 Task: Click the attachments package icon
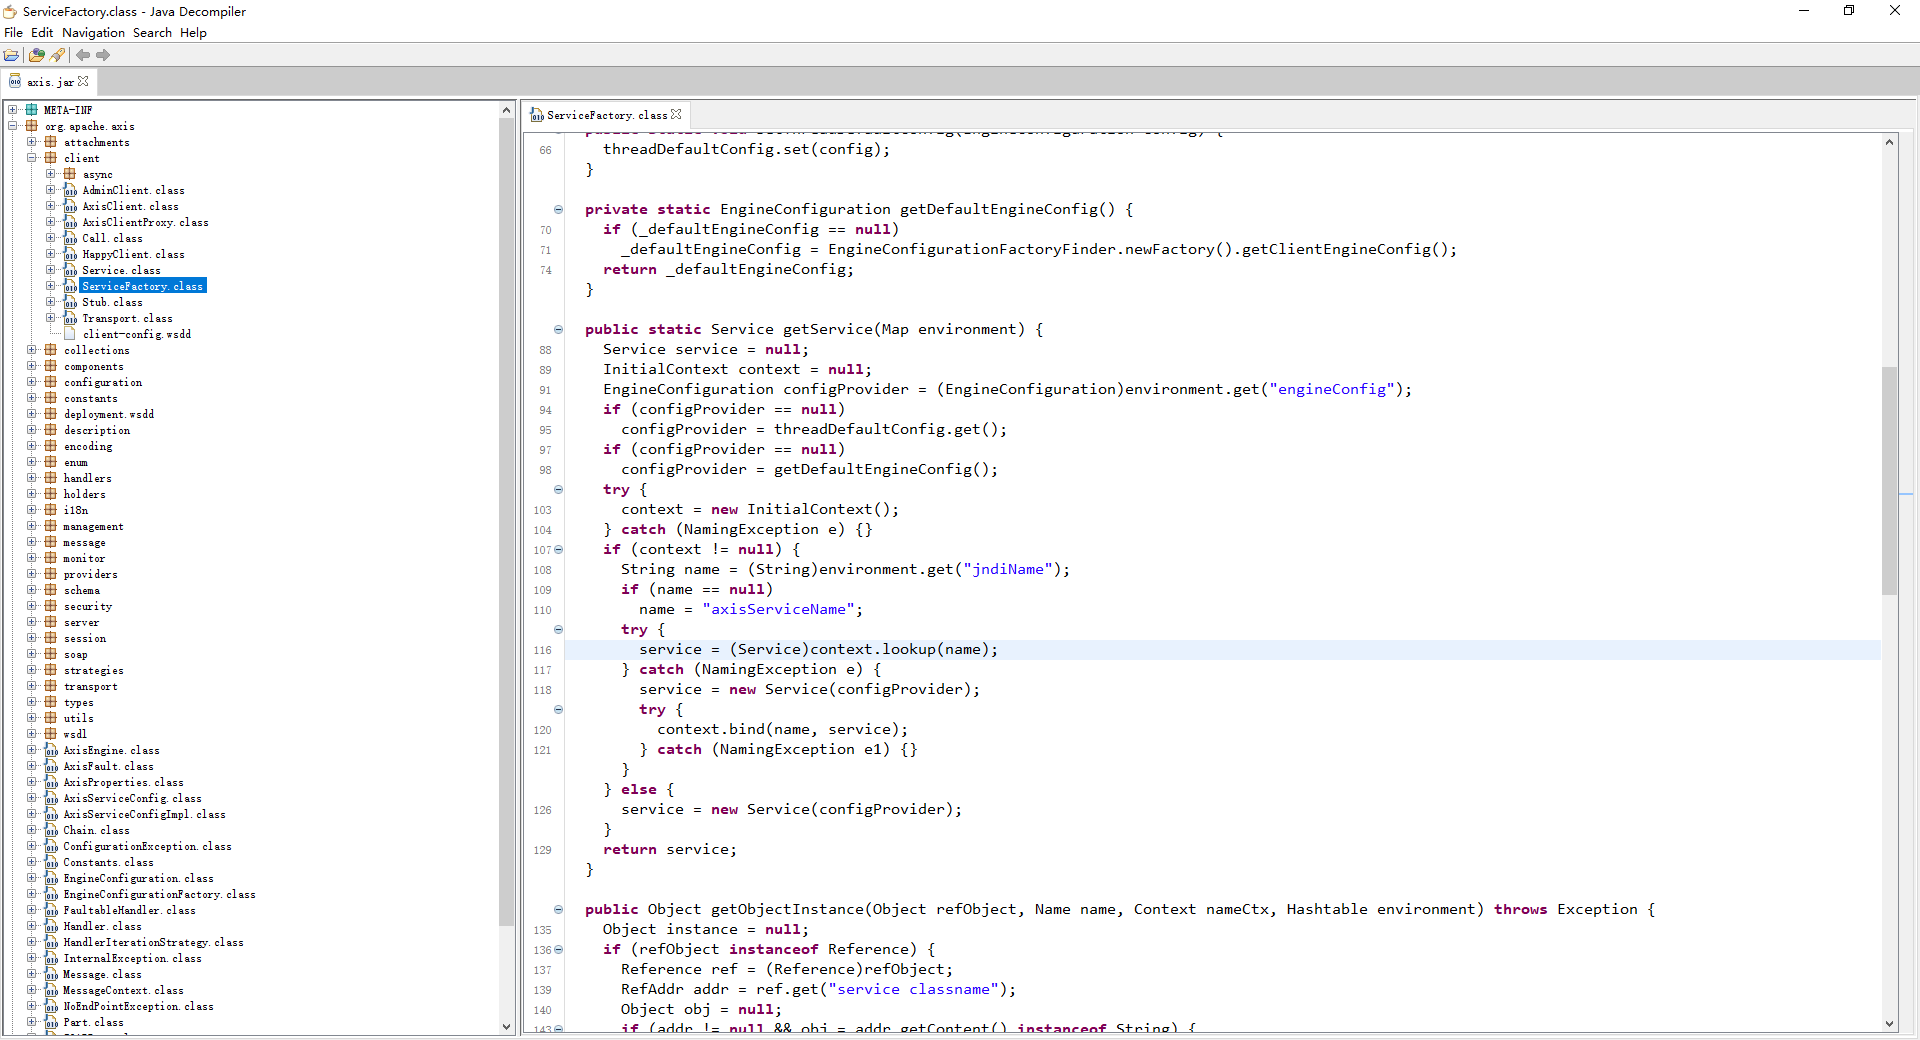[51, 142]
